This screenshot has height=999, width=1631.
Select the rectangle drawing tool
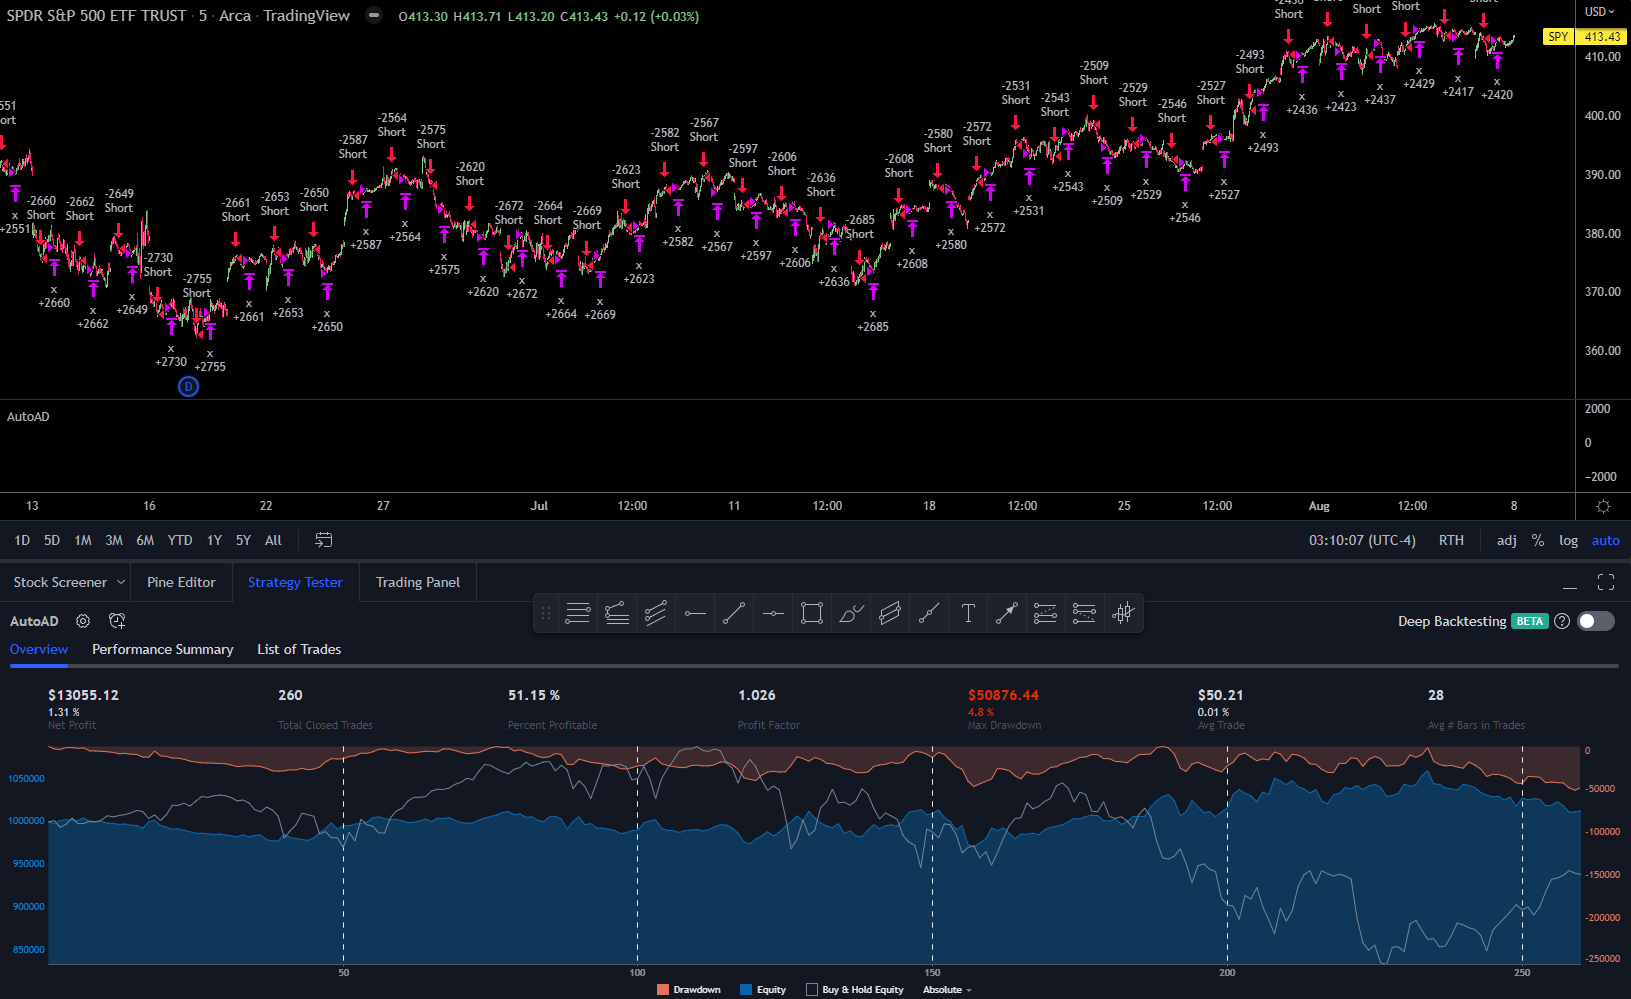[x=812, y=613]
